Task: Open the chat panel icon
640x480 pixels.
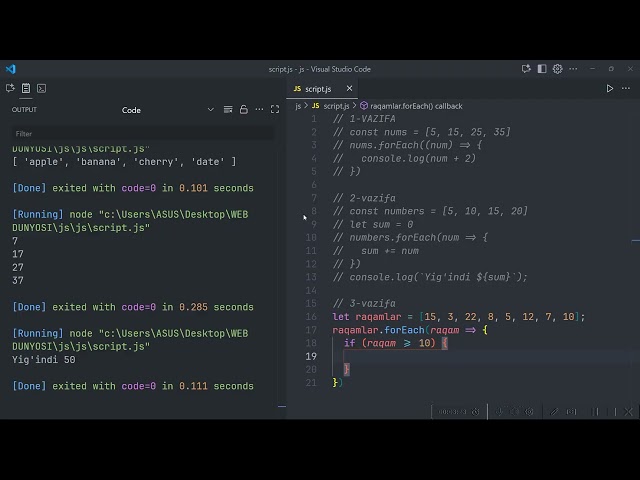Action: [10, 88]
